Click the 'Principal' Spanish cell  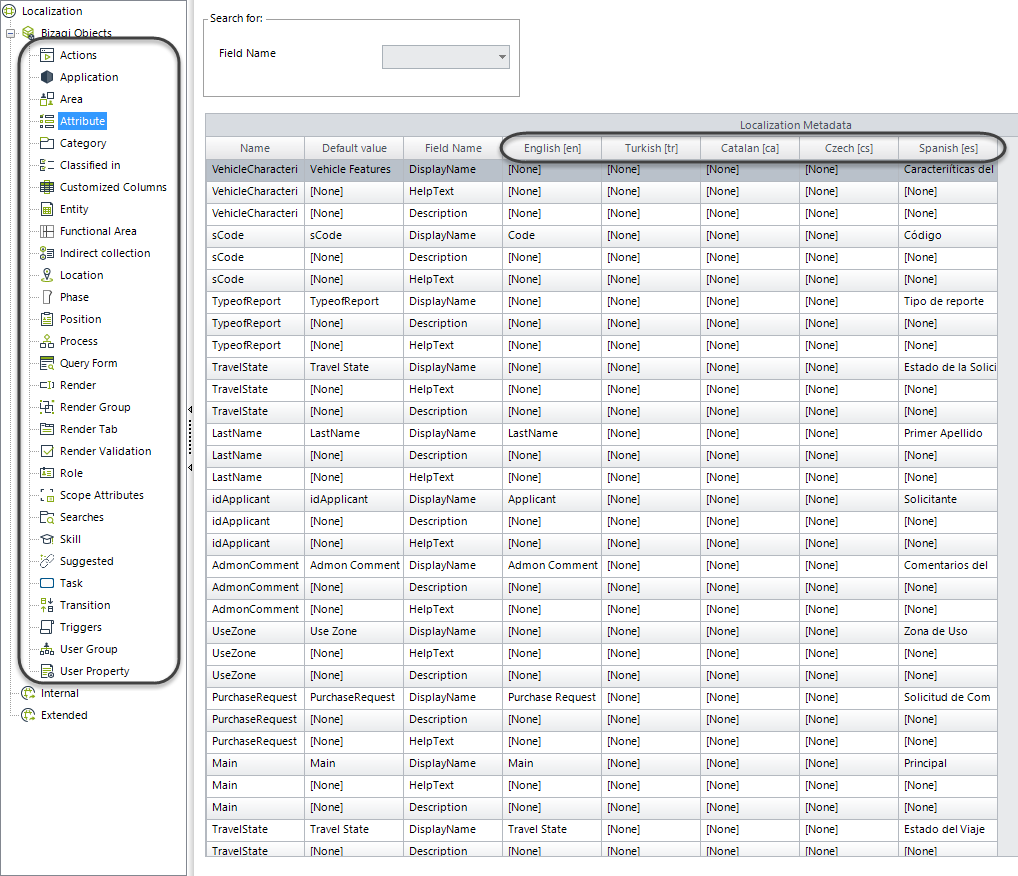(x=948, y=764)
